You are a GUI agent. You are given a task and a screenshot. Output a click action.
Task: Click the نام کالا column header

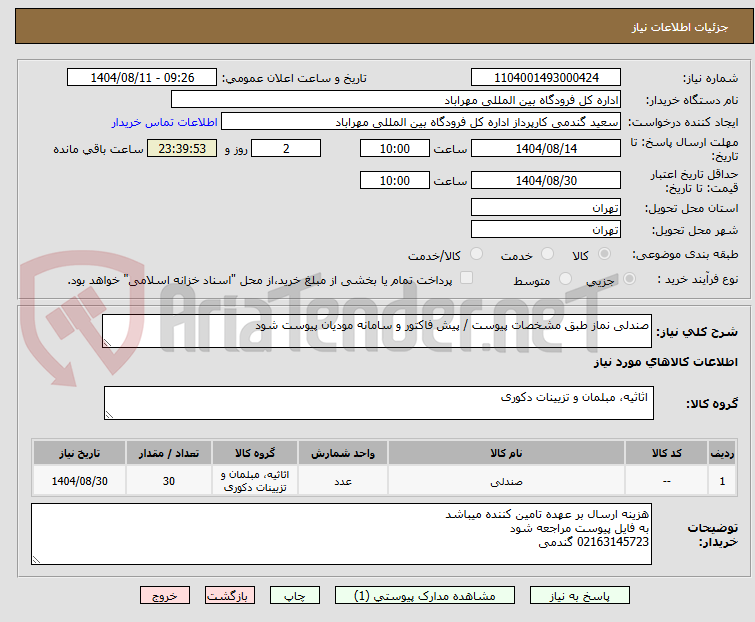click(507, 453)
